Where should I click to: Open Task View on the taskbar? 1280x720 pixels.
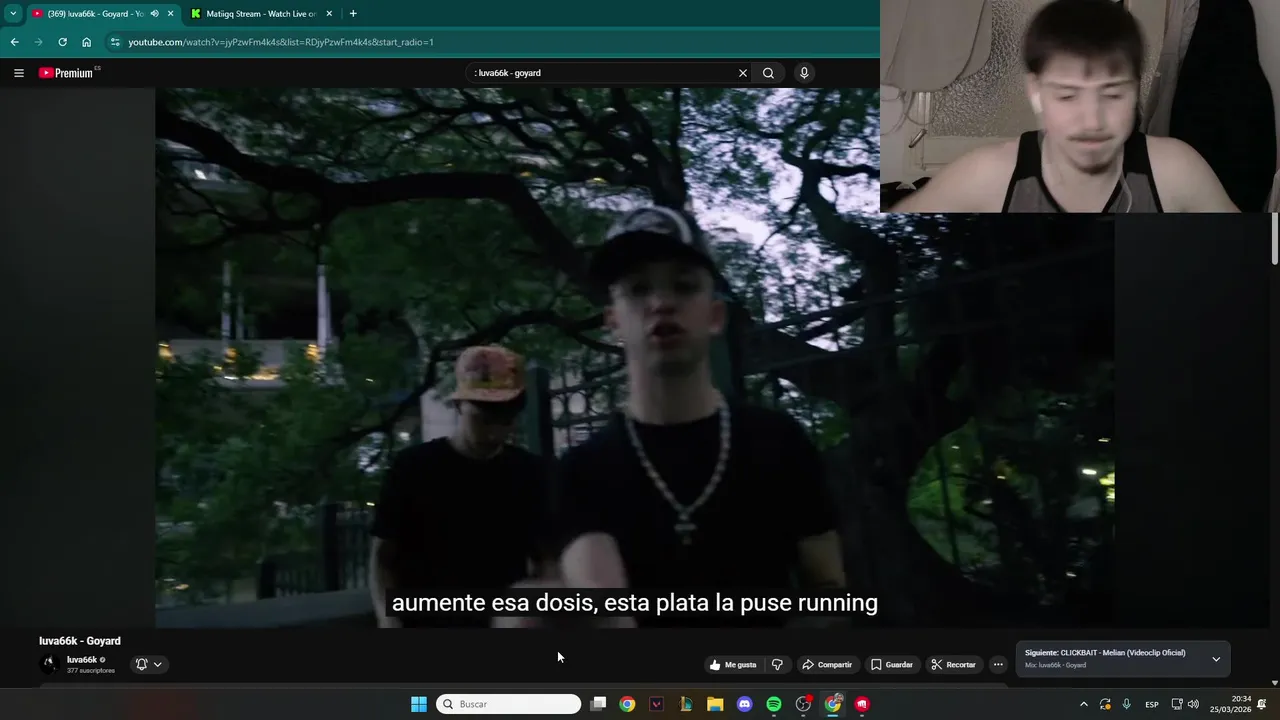tap(598, 704)
